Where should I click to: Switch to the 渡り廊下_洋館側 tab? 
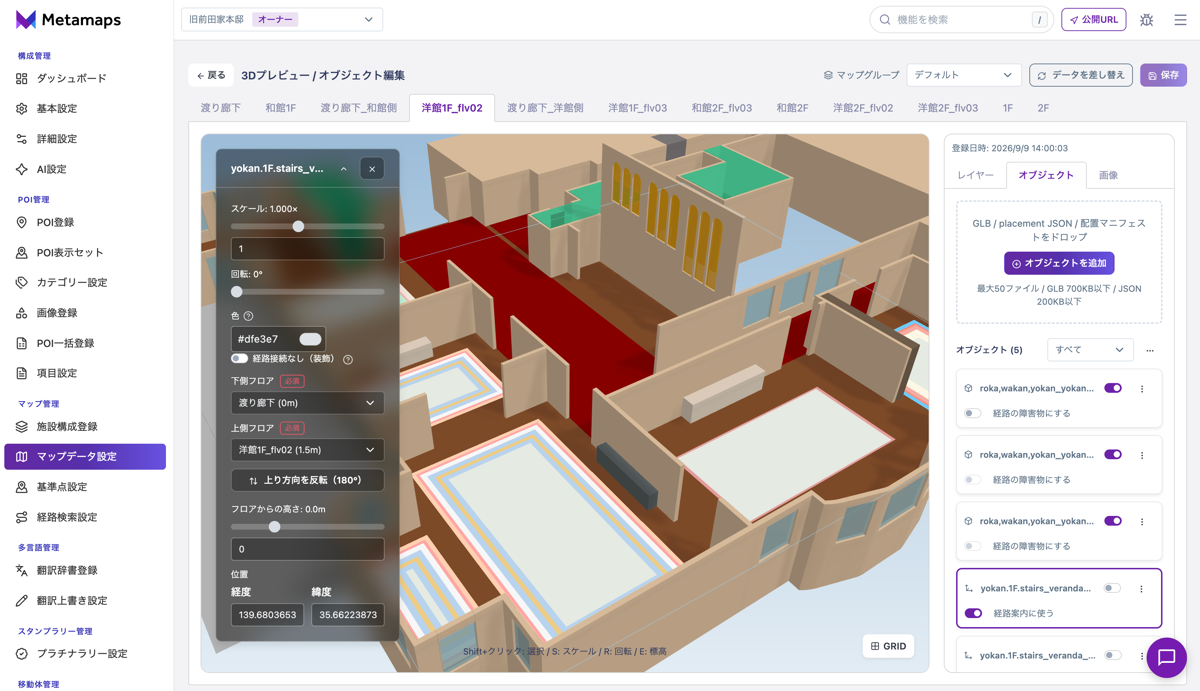click(545, 108)
